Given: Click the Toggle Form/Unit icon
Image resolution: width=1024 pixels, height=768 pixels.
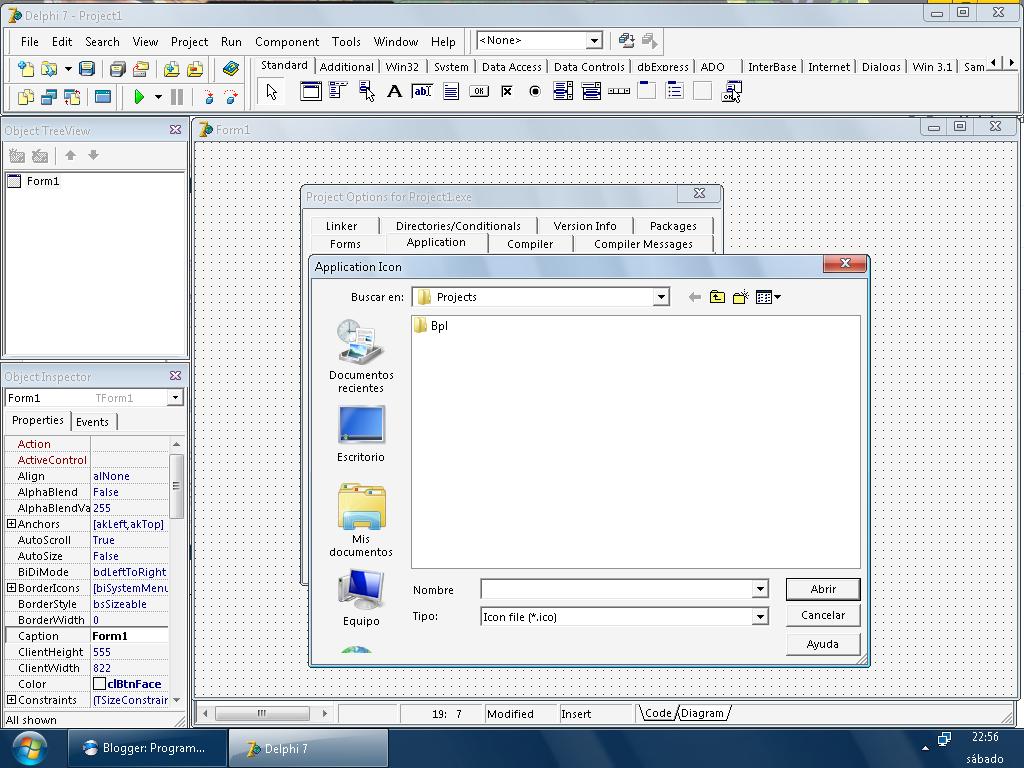Looking at the screenshot, I should 72,97.
